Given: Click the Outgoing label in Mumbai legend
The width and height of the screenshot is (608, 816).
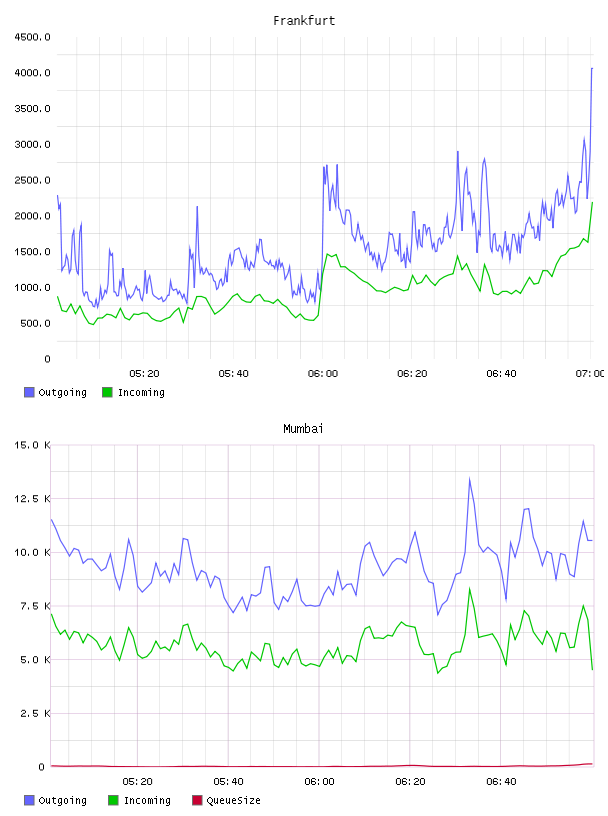Looking at the screenshot, I should click(x=62, y=801).
